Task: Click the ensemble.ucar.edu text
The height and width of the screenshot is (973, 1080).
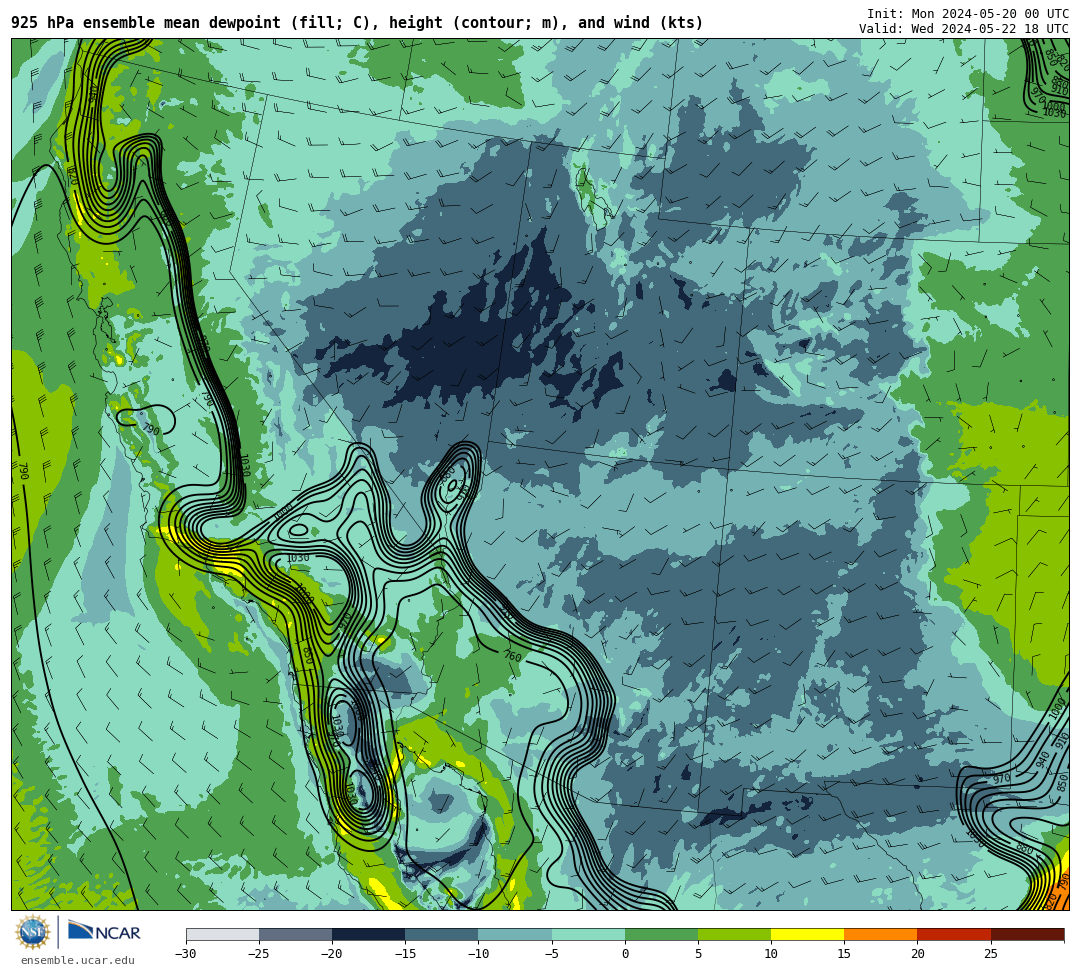Action: point(78,960)
